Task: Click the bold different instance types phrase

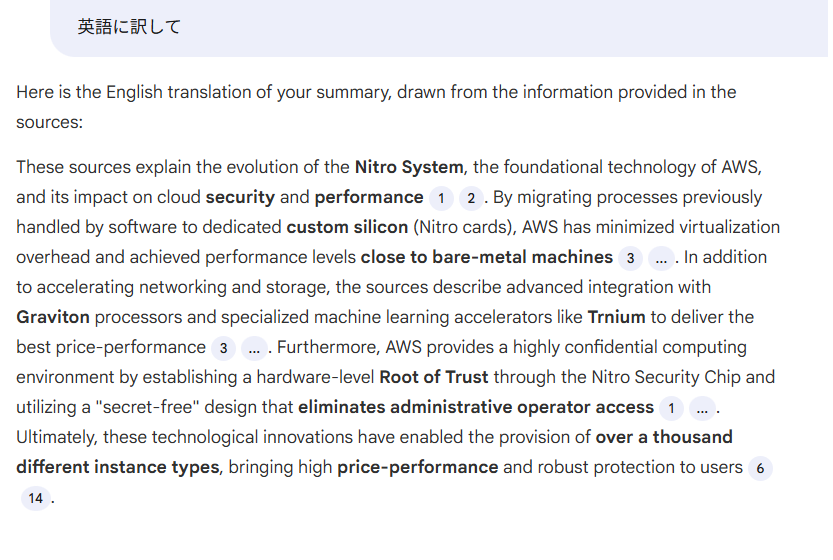Action: [117, 468]
